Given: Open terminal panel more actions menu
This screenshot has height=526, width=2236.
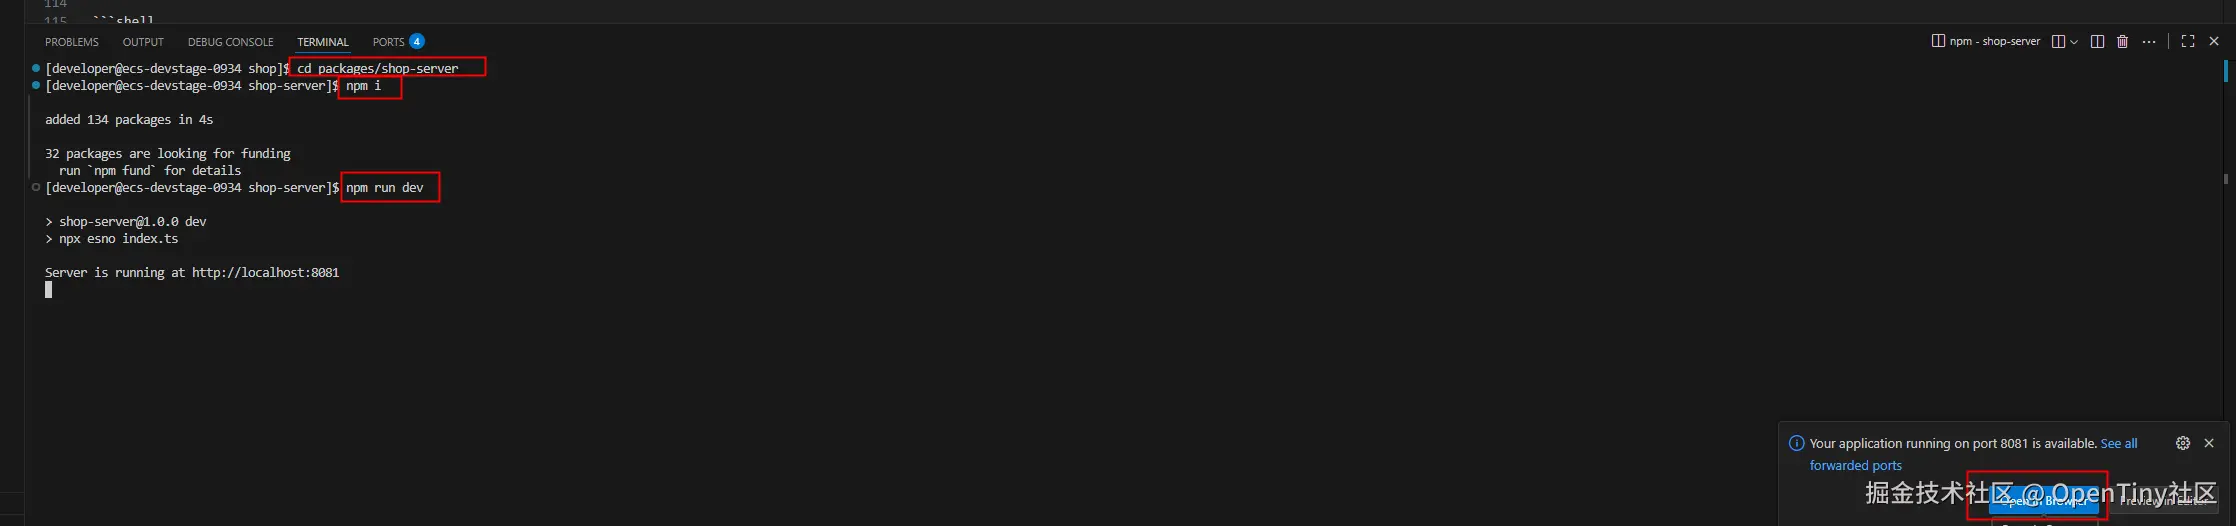Looking at the screenshot, I should pos(2149,41).
